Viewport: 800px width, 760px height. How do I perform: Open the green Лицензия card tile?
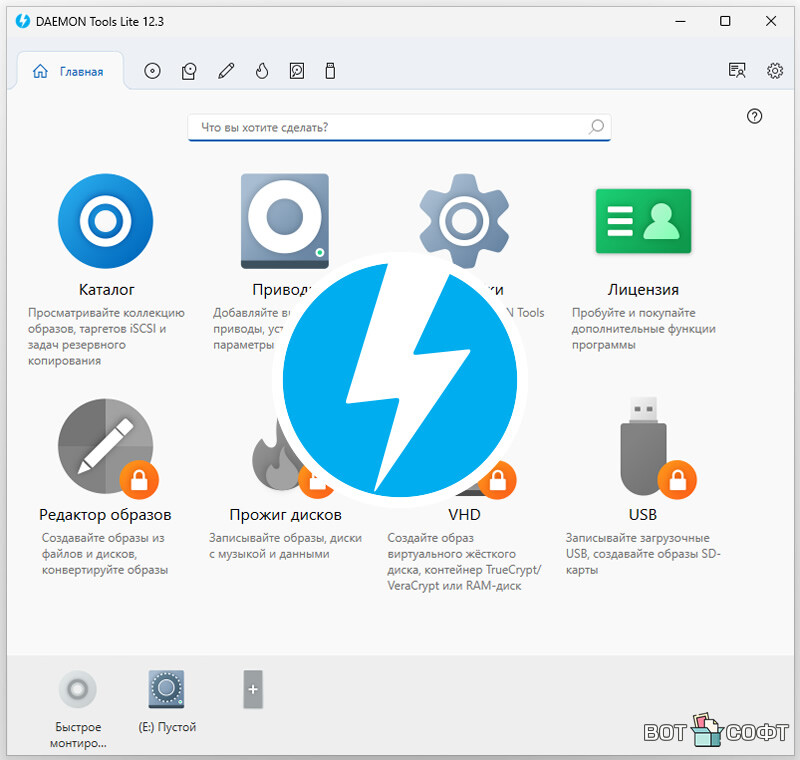click(x=643, y=221)
